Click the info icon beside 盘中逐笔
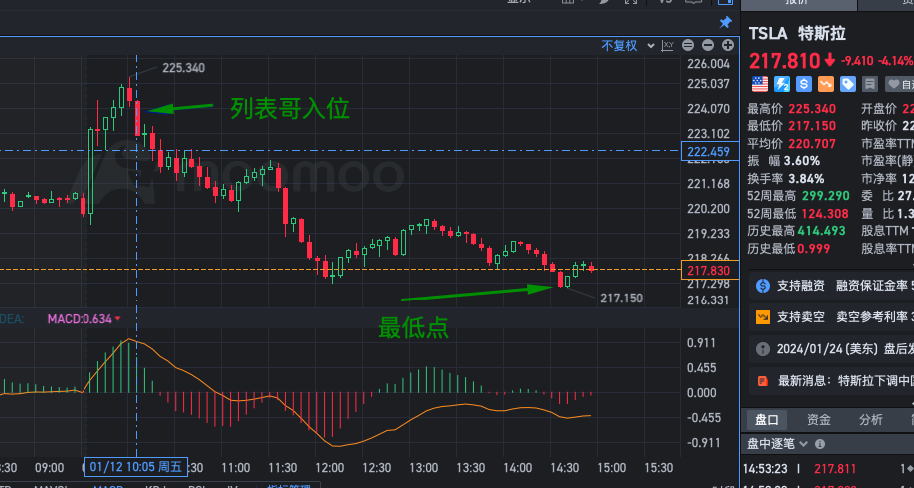914x488 pixels. (x=820, y=444)
